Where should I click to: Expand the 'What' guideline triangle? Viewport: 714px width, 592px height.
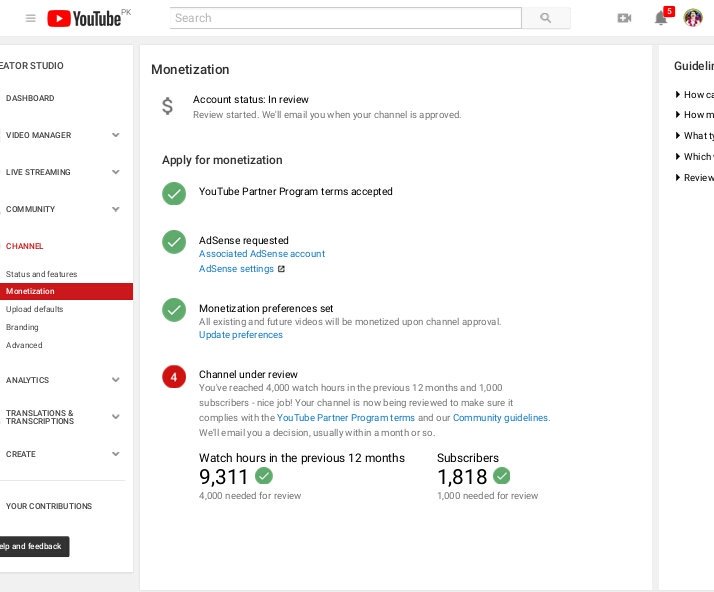pyautogui.click(x=678, y=135)
